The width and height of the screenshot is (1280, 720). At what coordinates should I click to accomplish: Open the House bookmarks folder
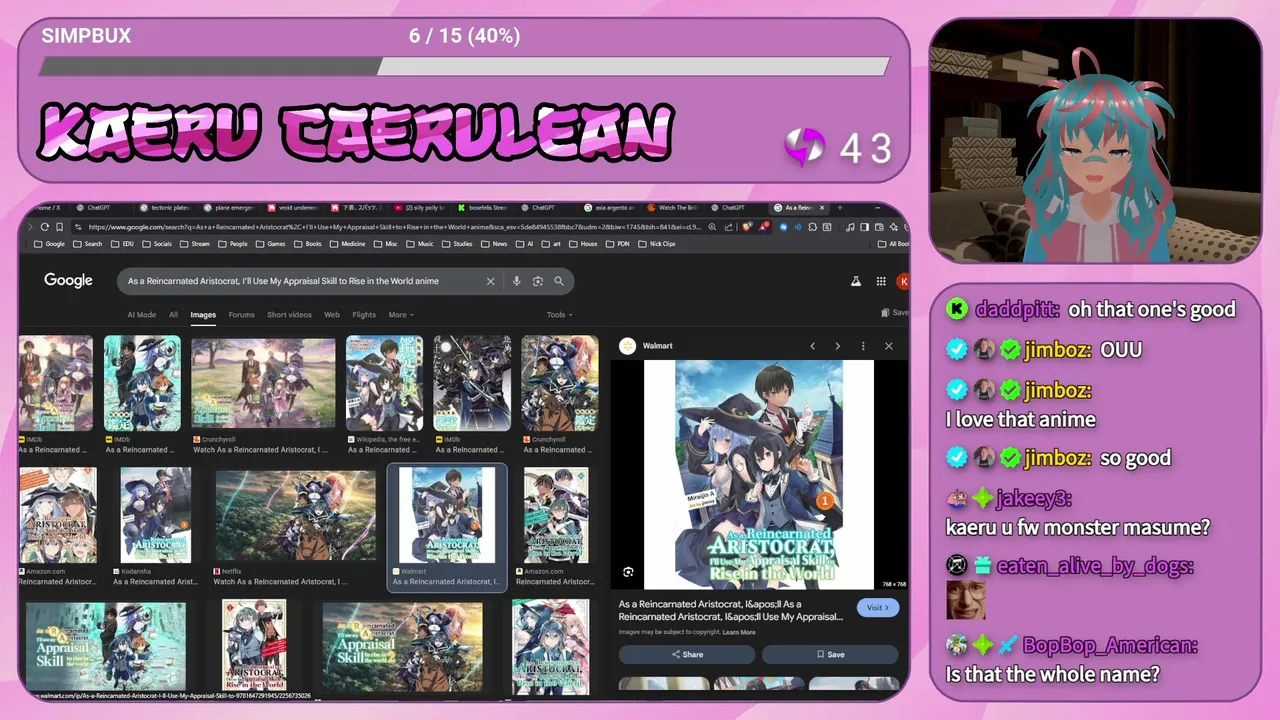coord(583,244)
